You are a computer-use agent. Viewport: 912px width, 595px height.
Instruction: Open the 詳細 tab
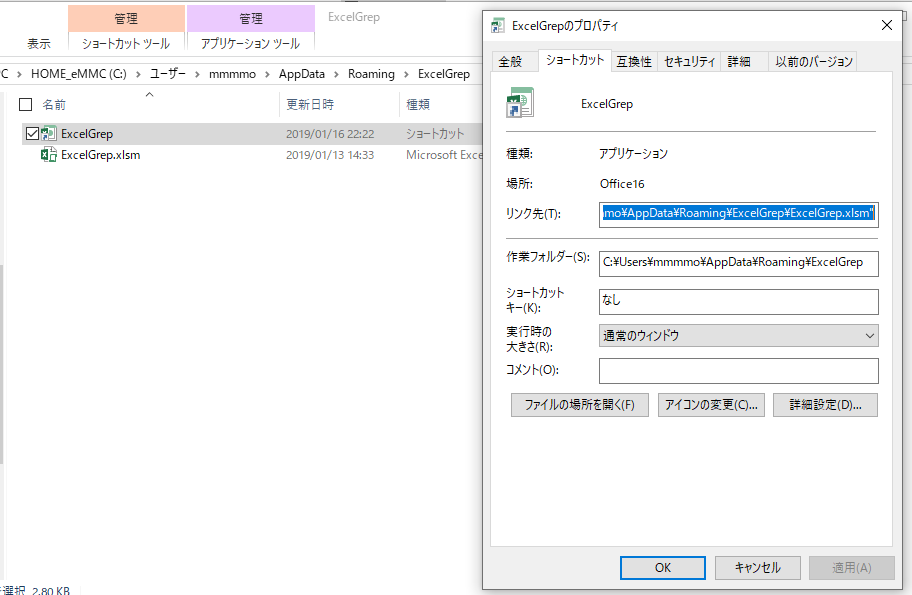click(x=739, y=62)
